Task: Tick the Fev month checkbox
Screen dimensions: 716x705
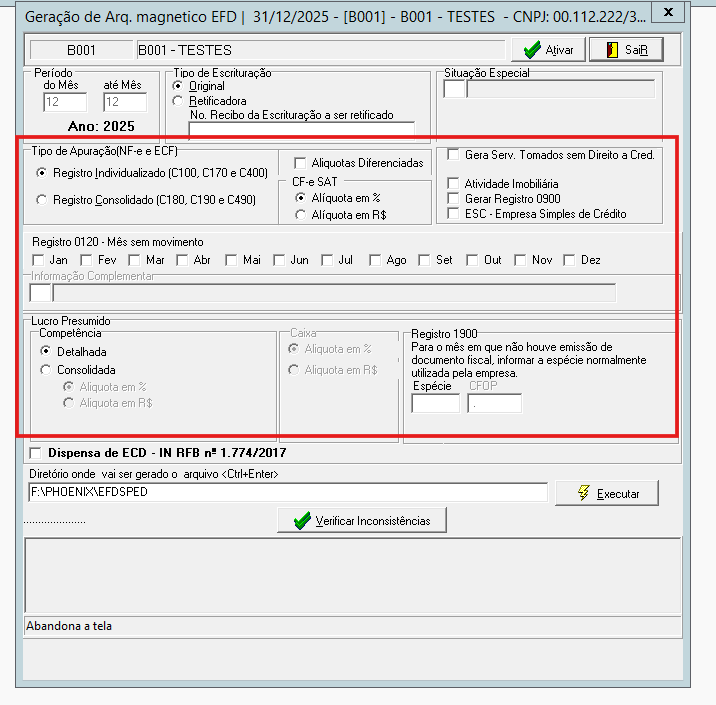Action: pyautogui.click(x=86, y=260)
